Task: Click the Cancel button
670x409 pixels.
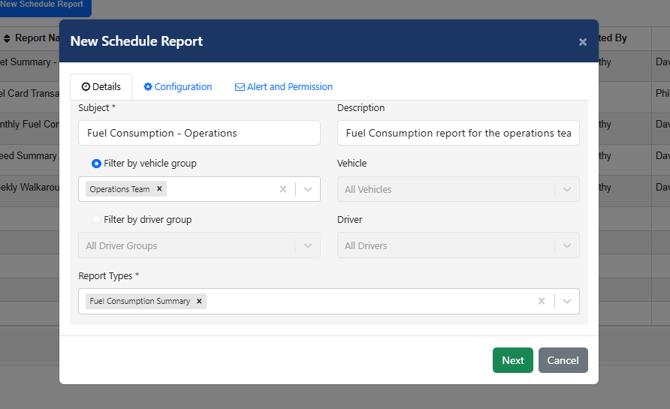Action: 563,360
